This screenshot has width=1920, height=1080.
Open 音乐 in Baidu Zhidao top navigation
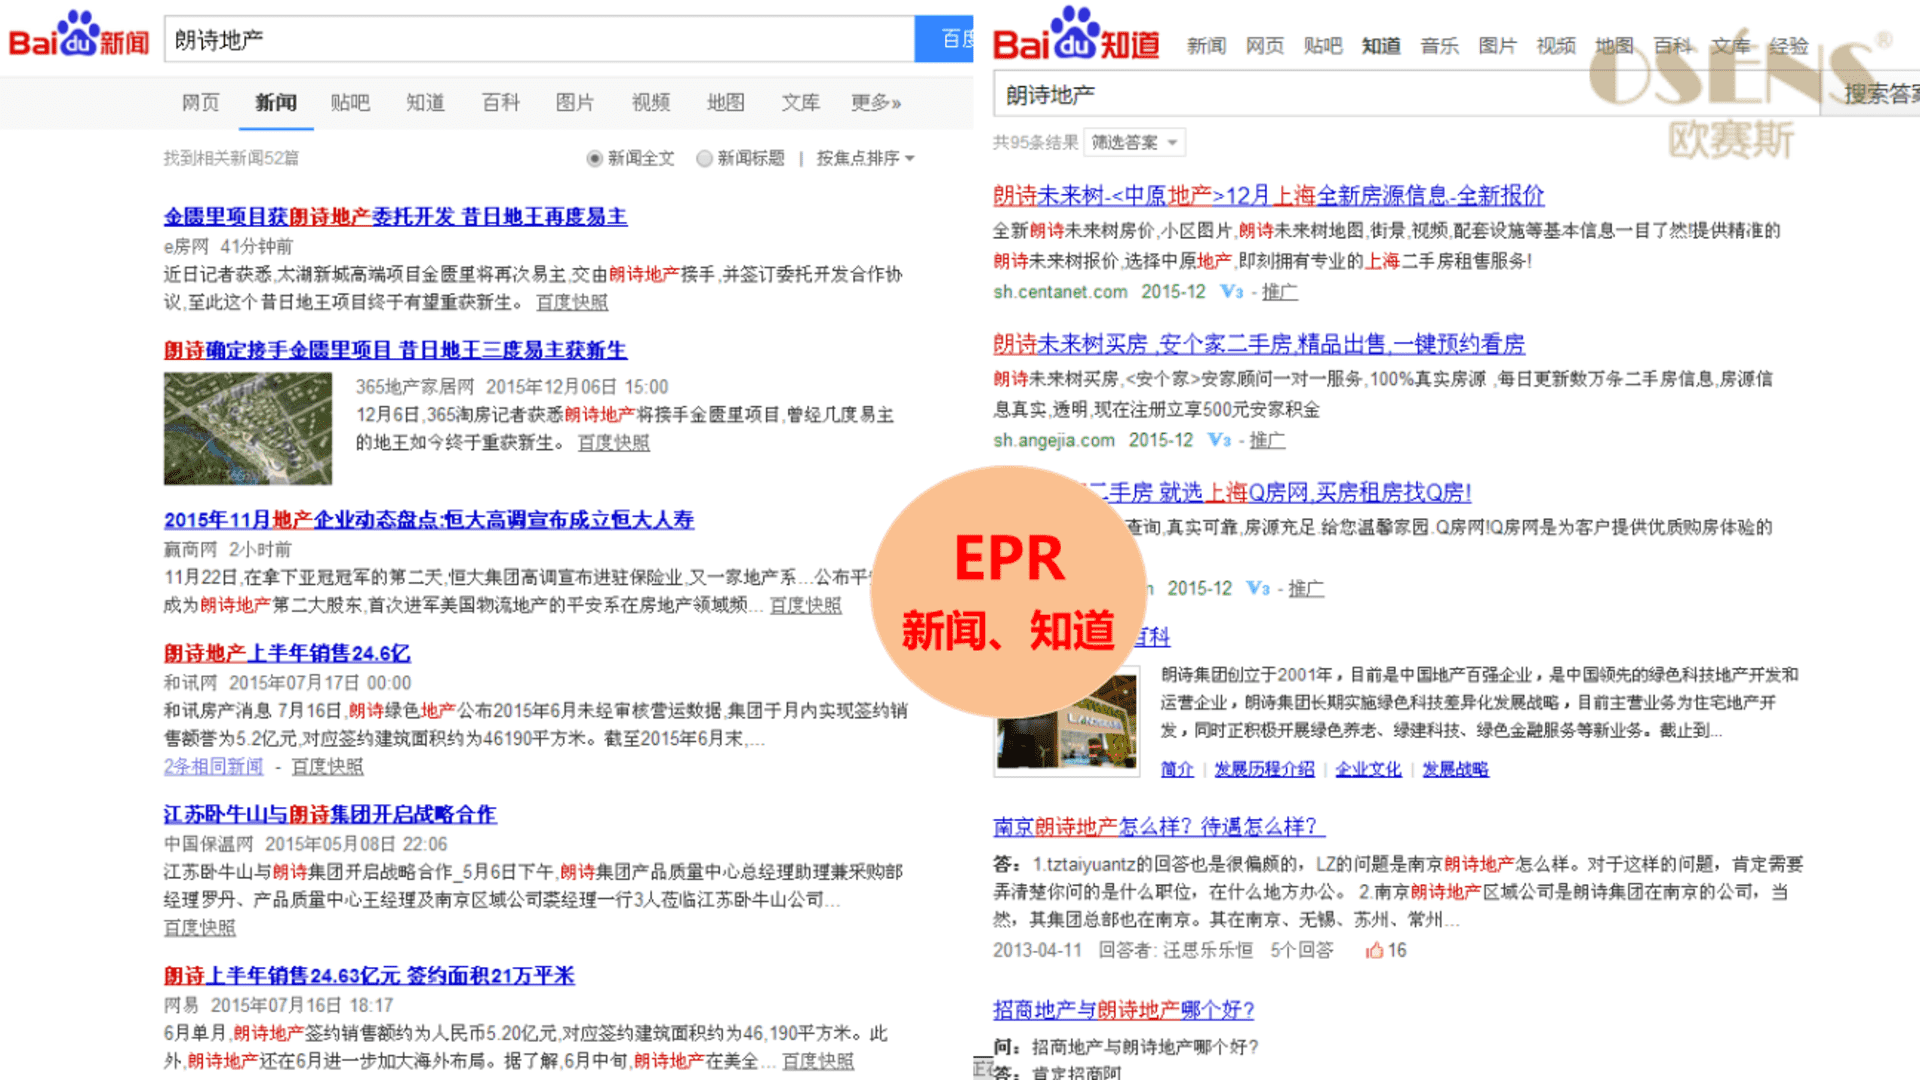(1440, 46)
